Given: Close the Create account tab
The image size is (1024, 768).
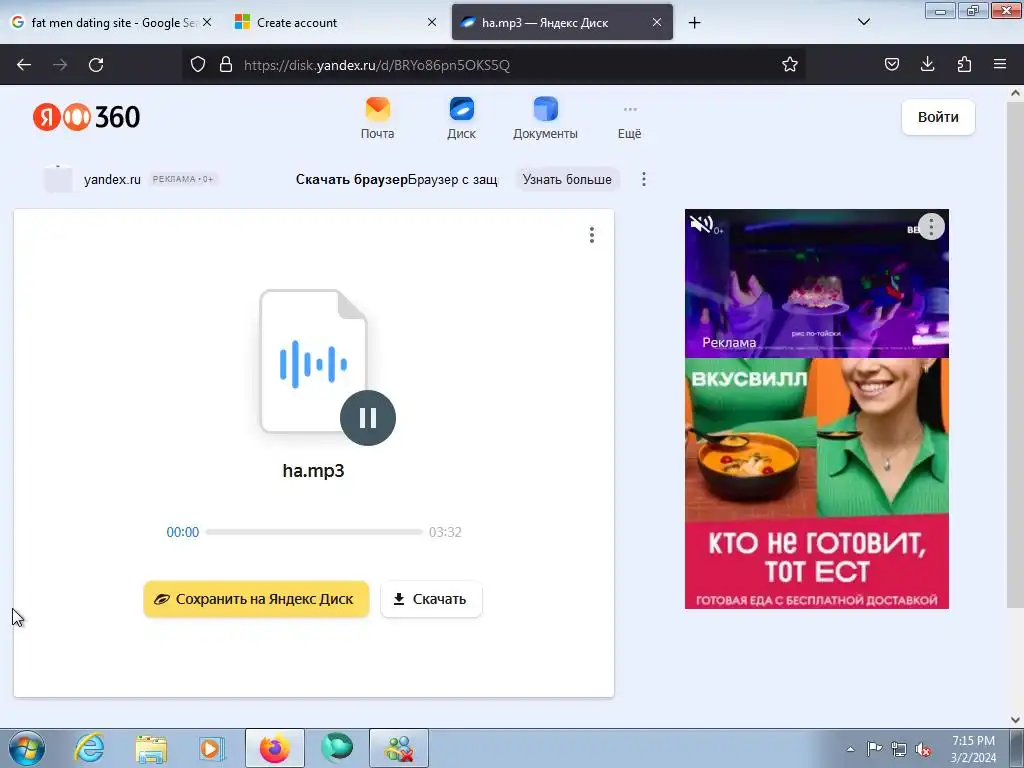Looking at the screenshot, I should click(x=432, y=22).
